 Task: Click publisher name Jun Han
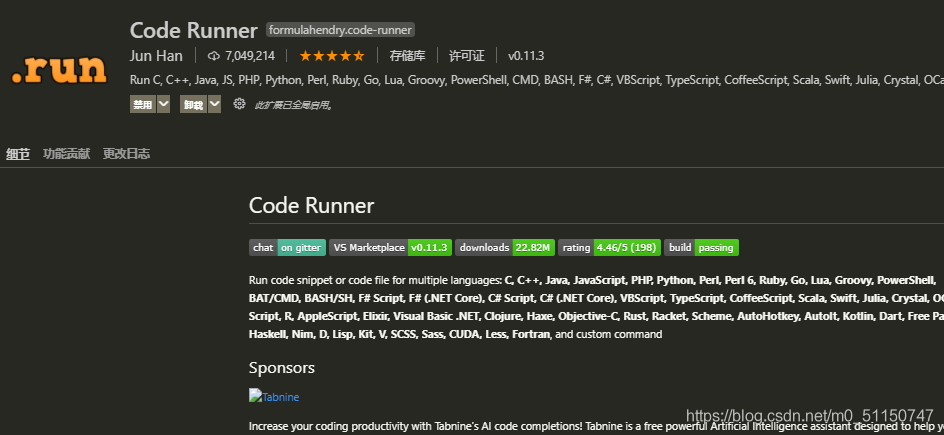[x=156, y=56]
